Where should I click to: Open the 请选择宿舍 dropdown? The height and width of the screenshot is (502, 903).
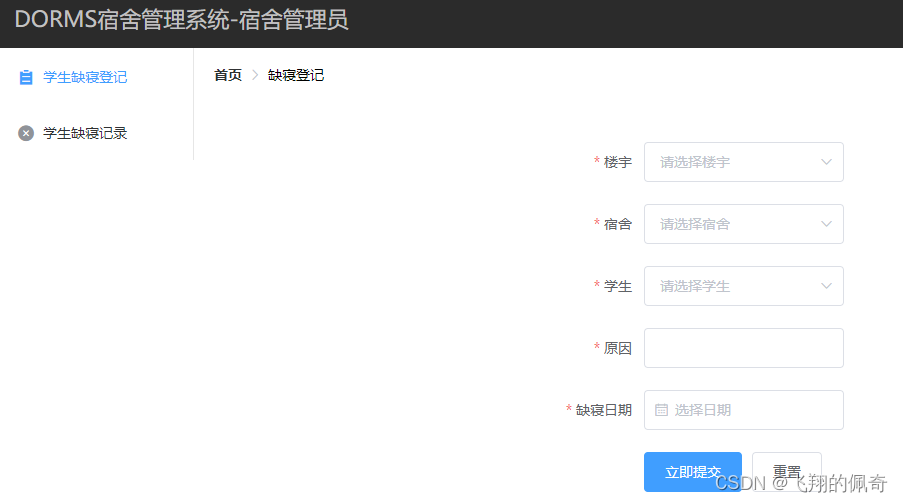743,224
